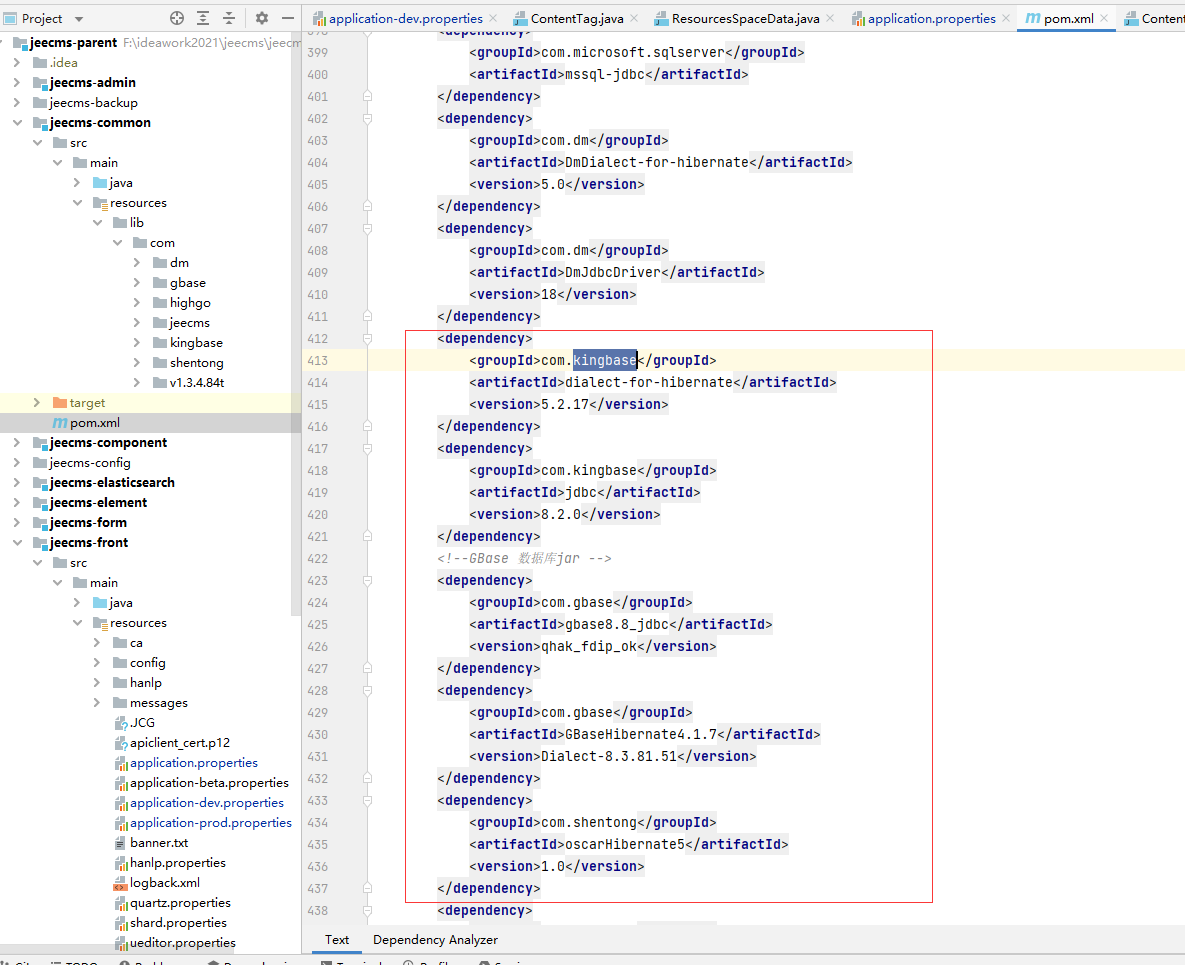Close the application-dev.properties tab
Viewport: 1185px width, 965px height.
(x=494, y=19)
